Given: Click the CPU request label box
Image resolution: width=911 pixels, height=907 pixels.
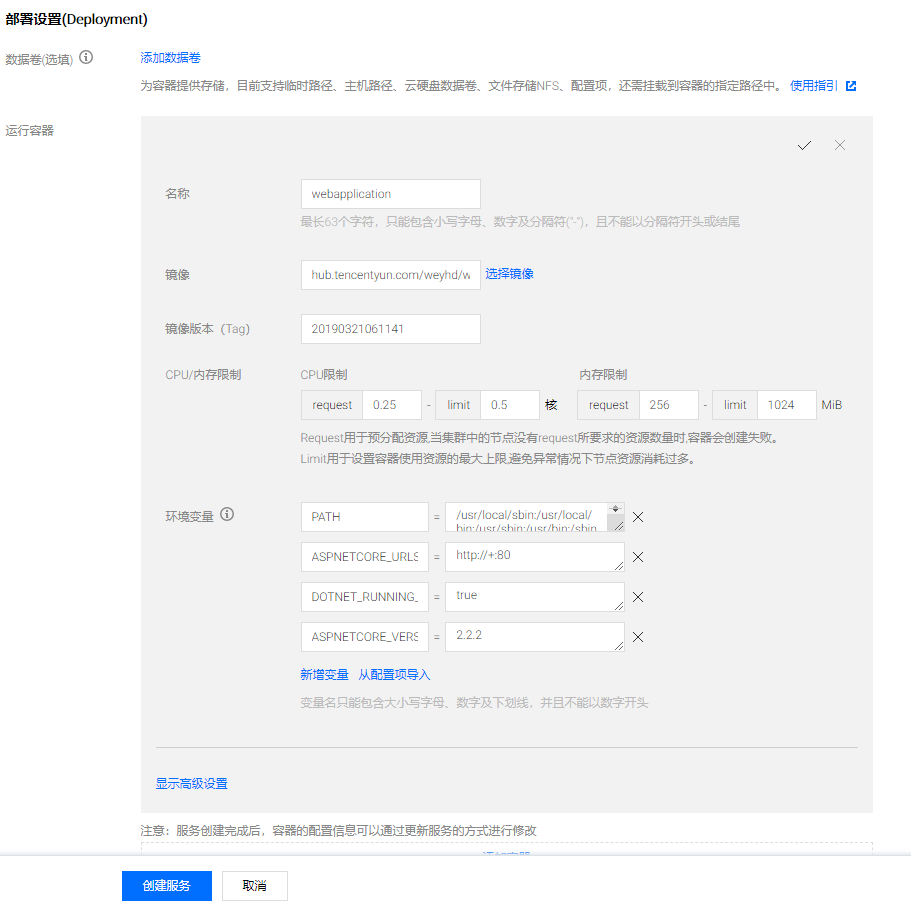Looking at the screenshot, I should click(332, 405).
